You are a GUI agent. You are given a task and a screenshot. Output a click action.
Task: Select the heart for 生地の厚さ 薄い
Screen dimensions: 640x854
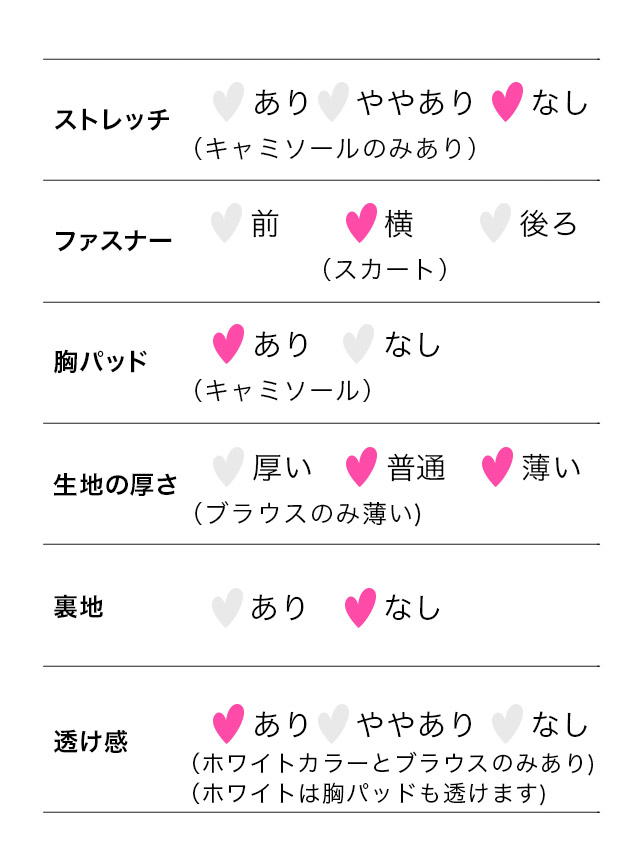(x=496, y=467)
